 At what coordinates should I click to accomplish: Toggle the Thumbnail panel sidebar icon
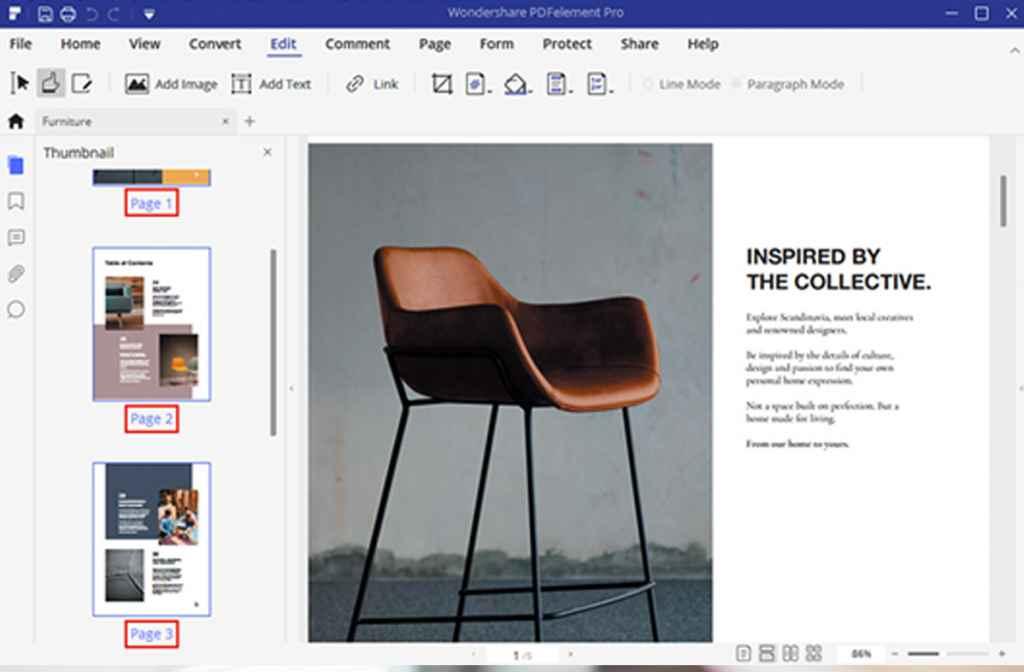pyautogui.click(x=16, y=165)
